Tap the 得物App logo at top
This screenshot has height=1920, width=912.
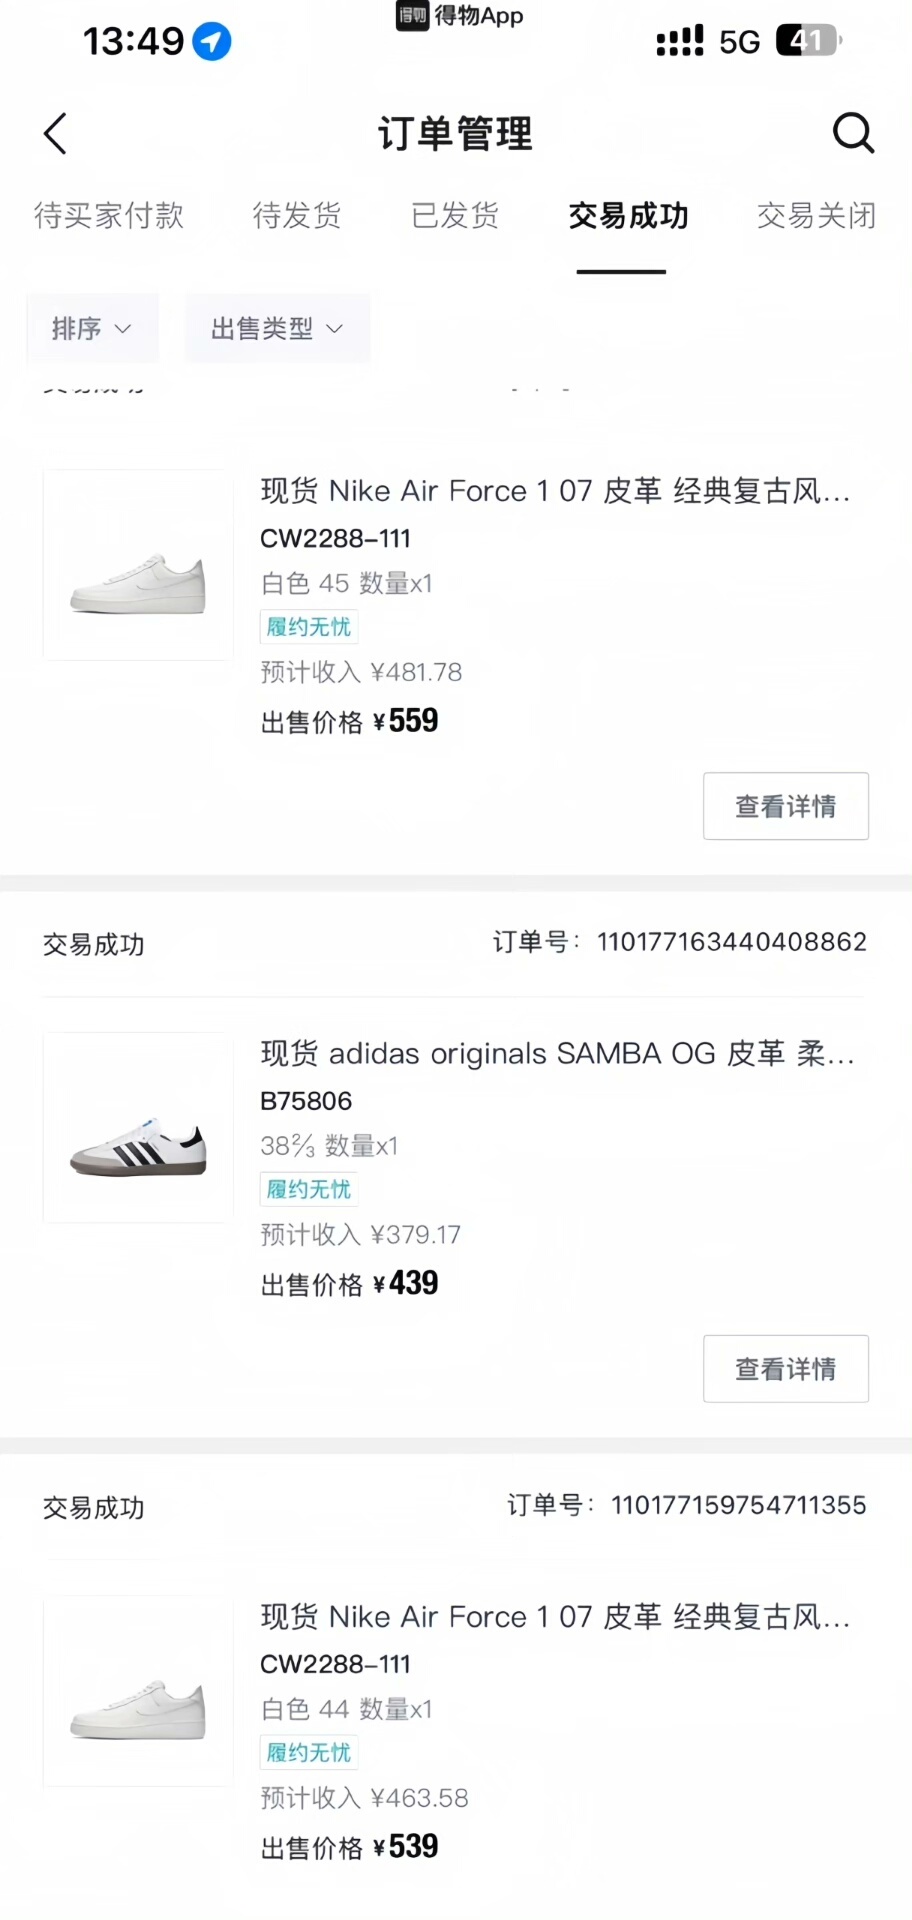coord(460,16)
